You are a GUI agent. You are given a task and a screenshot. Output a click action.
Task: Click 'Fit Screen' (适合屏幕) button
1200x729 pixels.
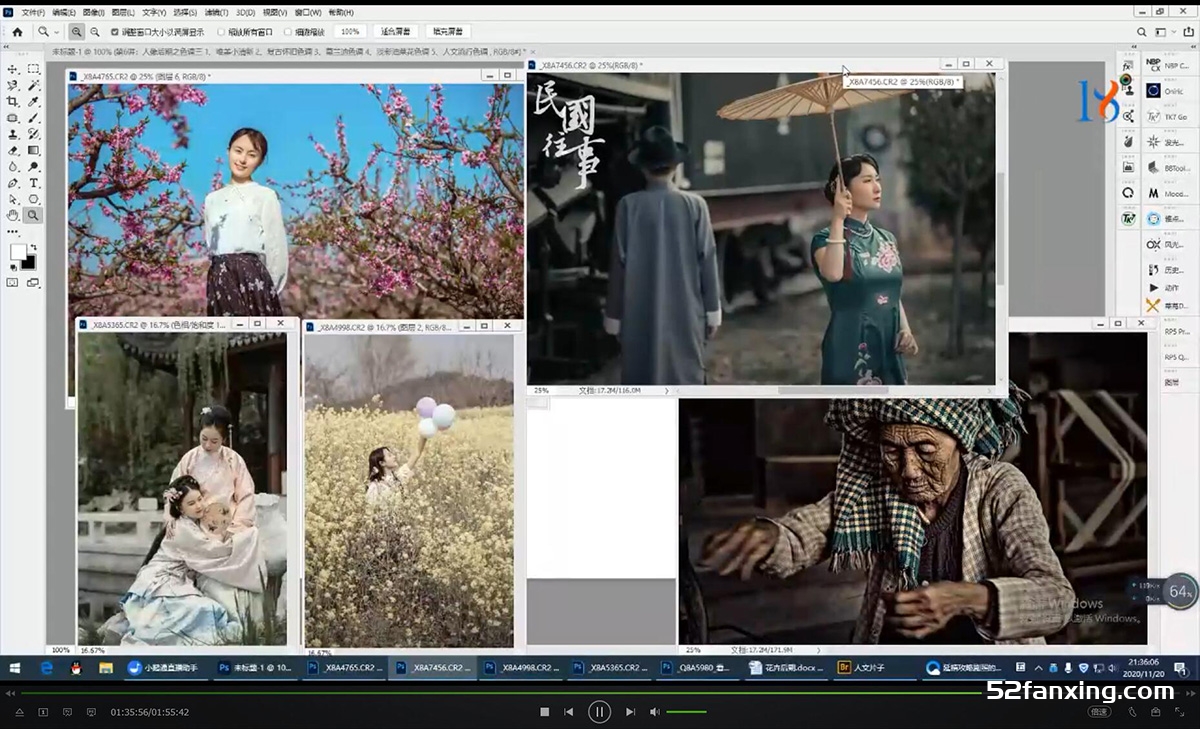(395, 32)
